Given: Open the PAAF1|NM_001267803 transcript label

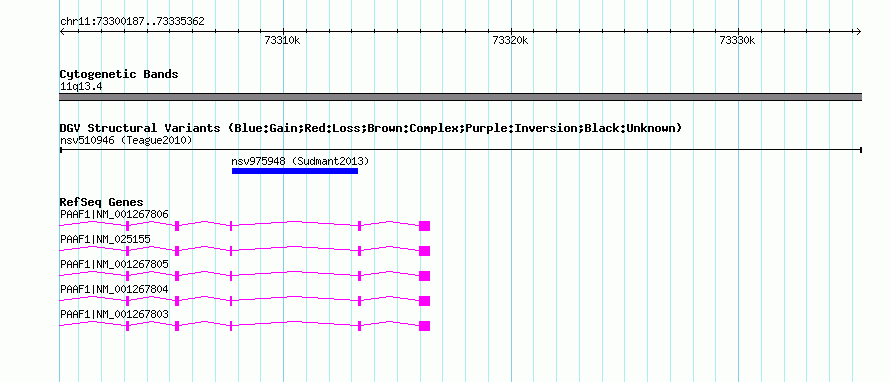Looking at the screenshot, I should coord(114,314).
